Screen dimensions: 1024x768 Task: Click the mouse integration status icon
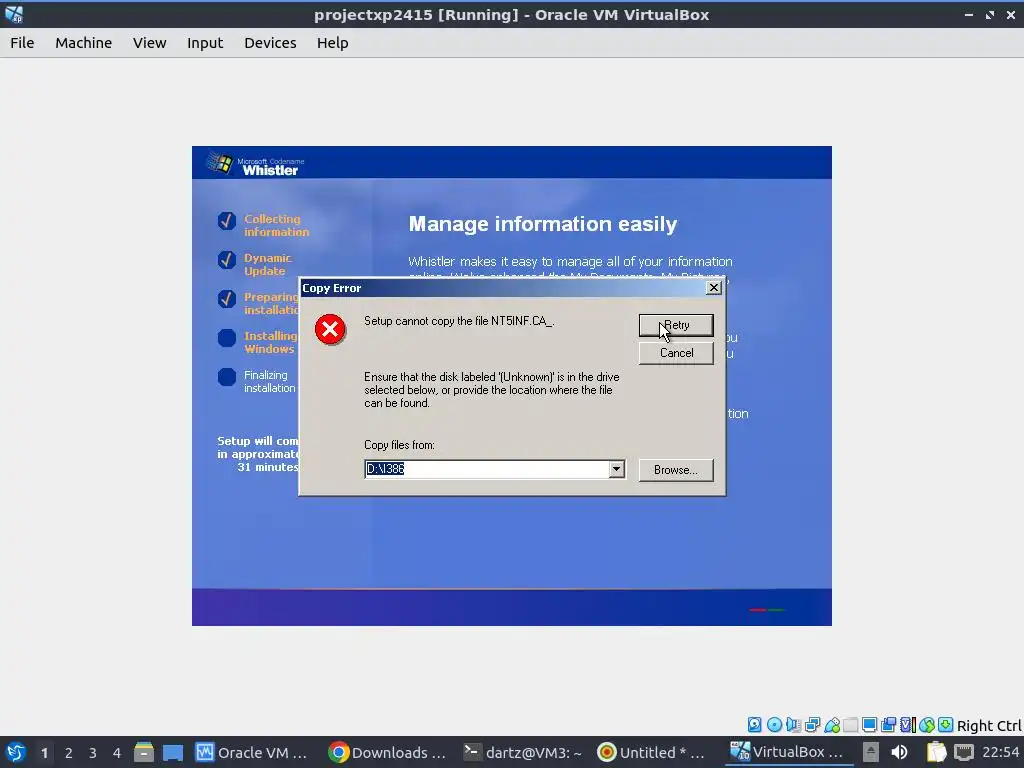[926, 724]
